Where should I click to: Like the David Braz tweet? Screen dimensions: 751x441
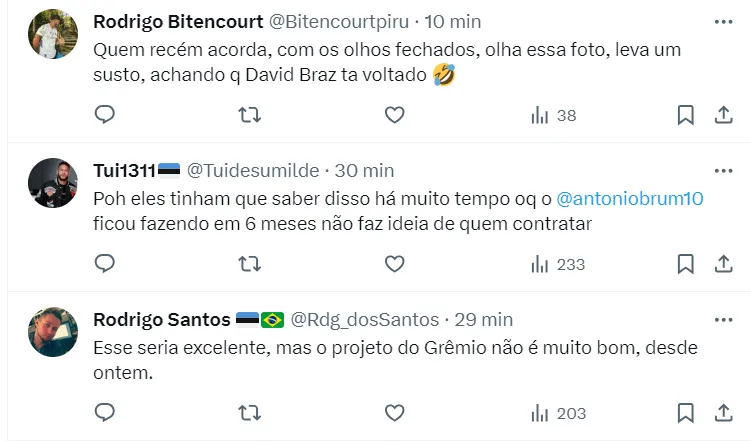(395, 115)
